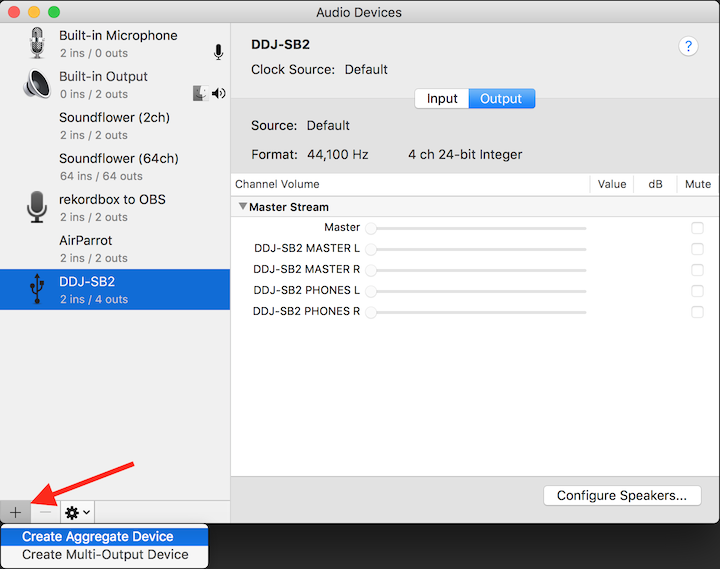Click the rekordbox to OBS microphone icon
The width and height of the screenshot is (720, 569).
click(x=37, y=207)
